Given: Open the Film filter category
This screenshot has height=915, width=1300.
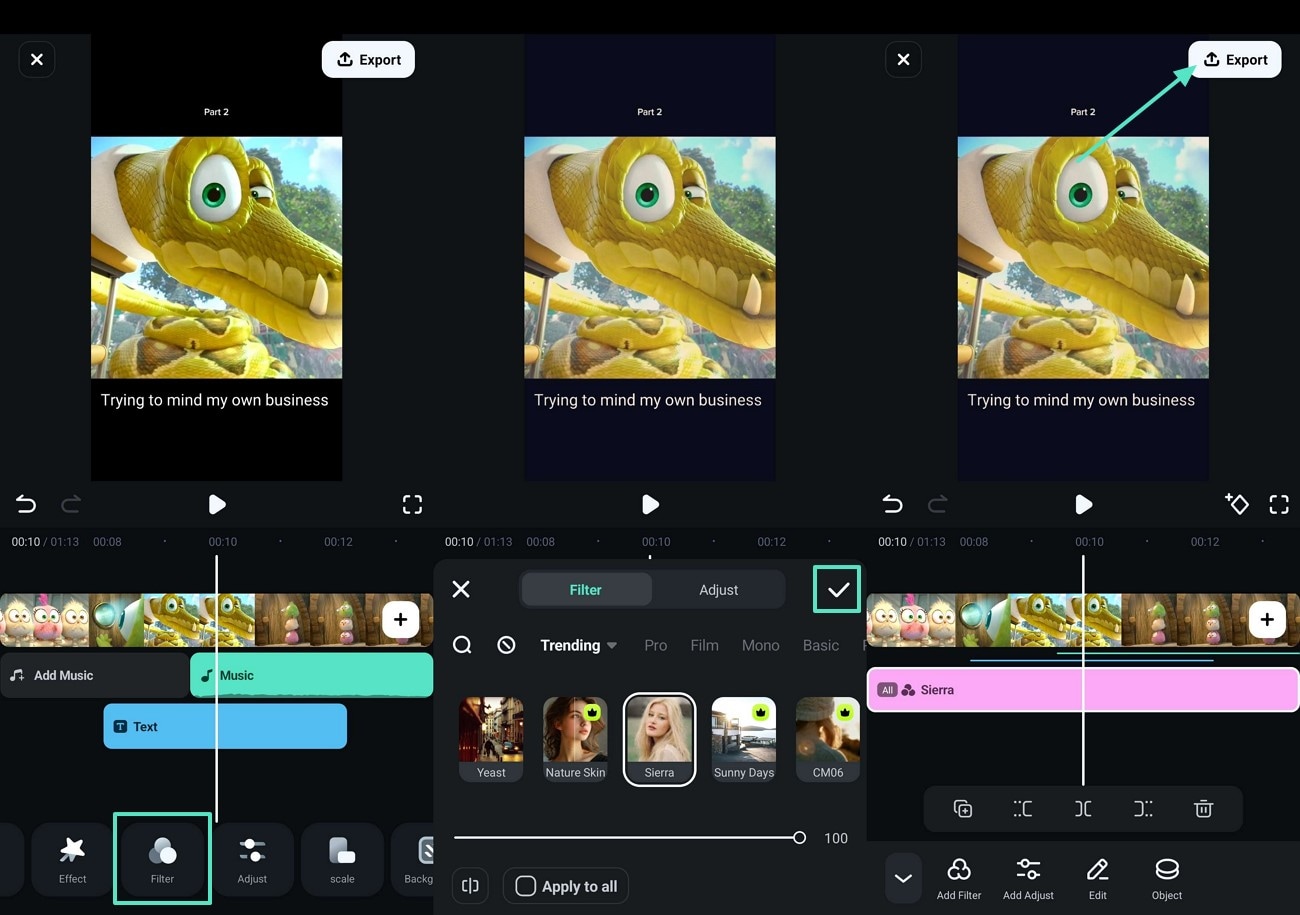Looking at the screenshot, I should pos(704,645).
